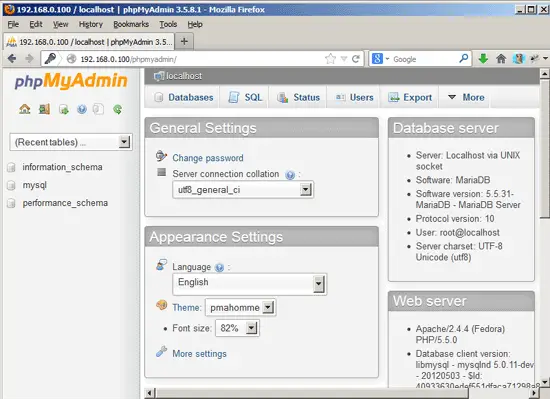Click the Firefox Forward arrow button
This screenshot has width=550, height=399.
click(x=29, y=59)
